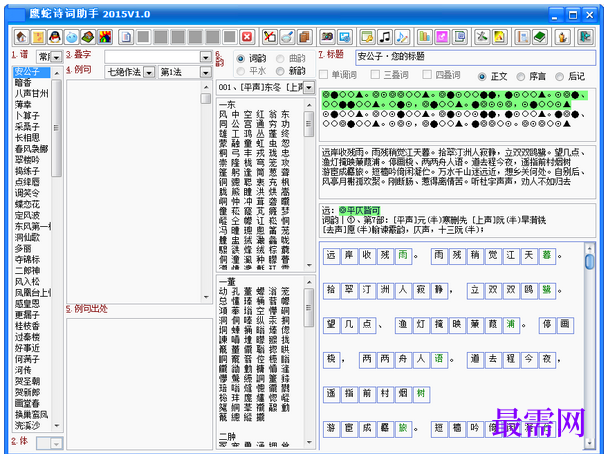Click the poem grid vertical scrollbar thumb
Viewport: 604px width, 454px height.
(589, 262)
